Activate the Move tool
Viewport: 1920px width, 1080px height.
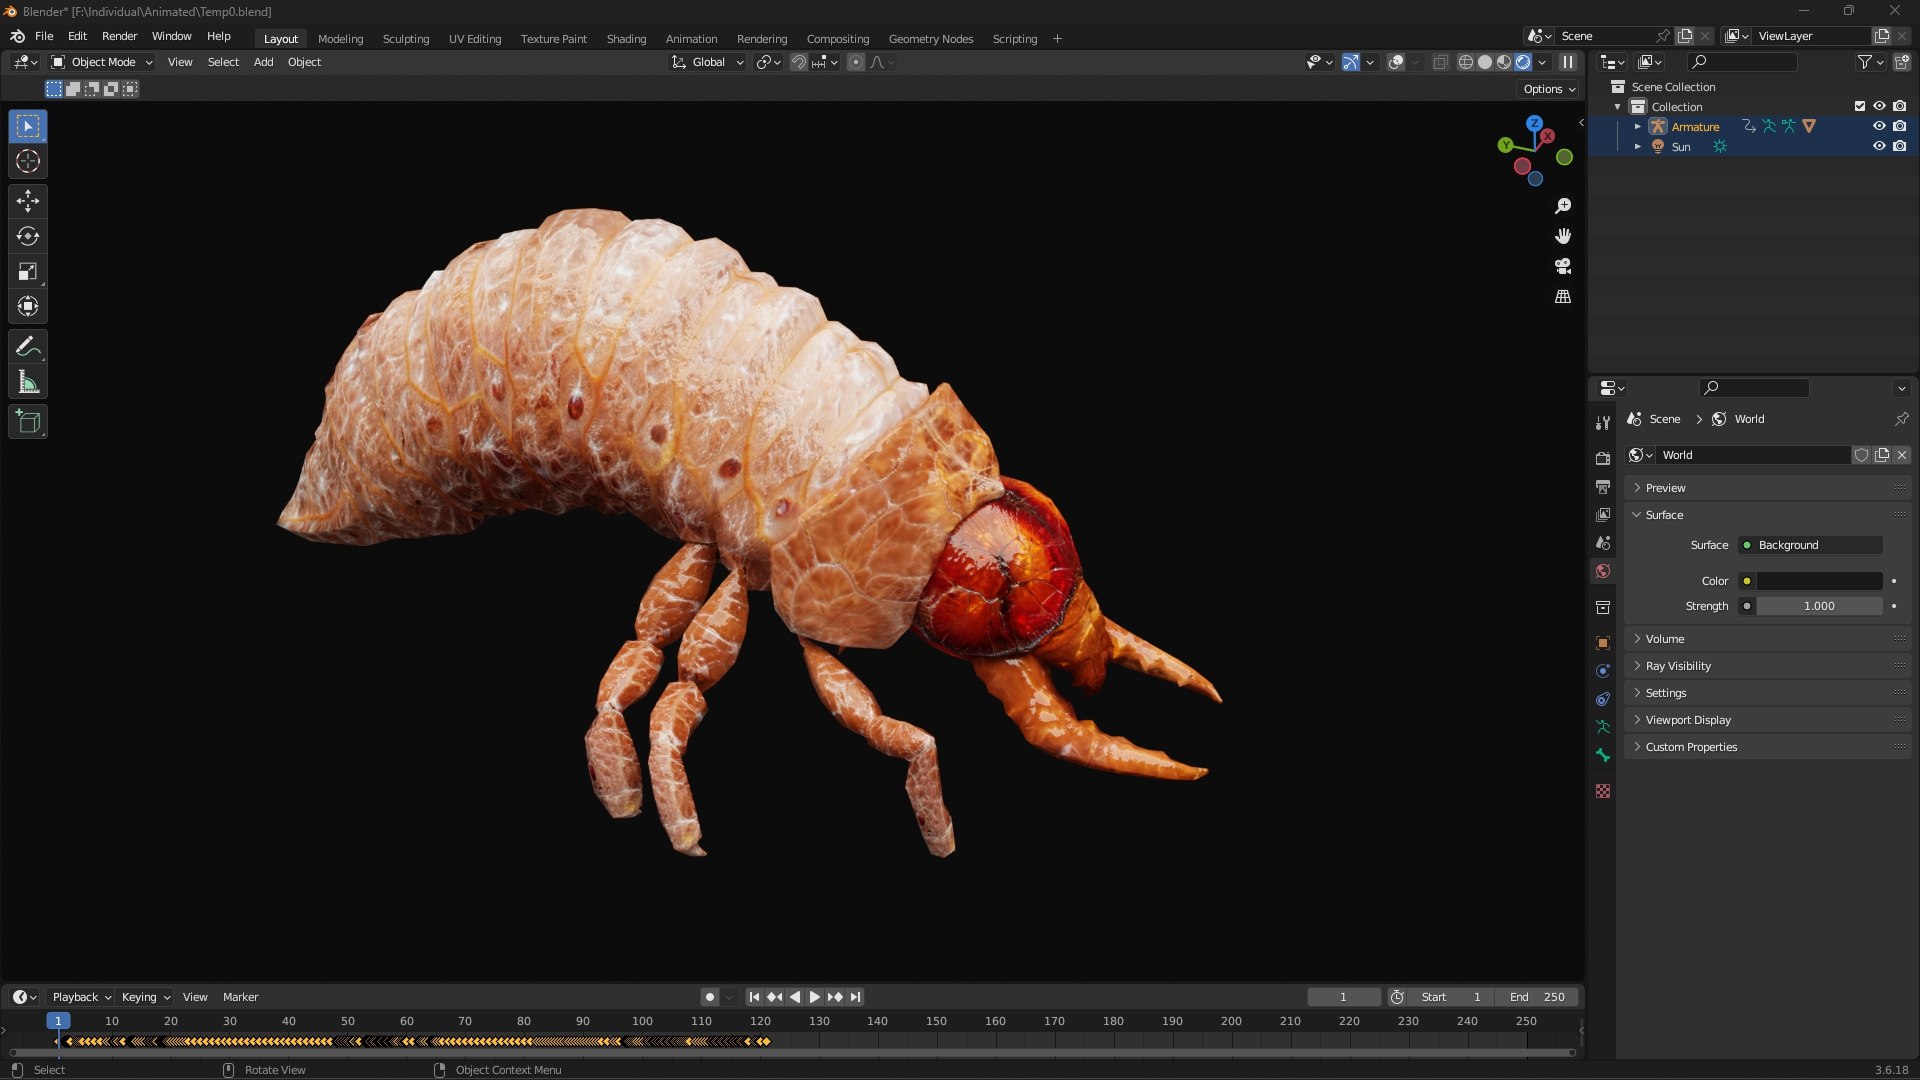28,201
